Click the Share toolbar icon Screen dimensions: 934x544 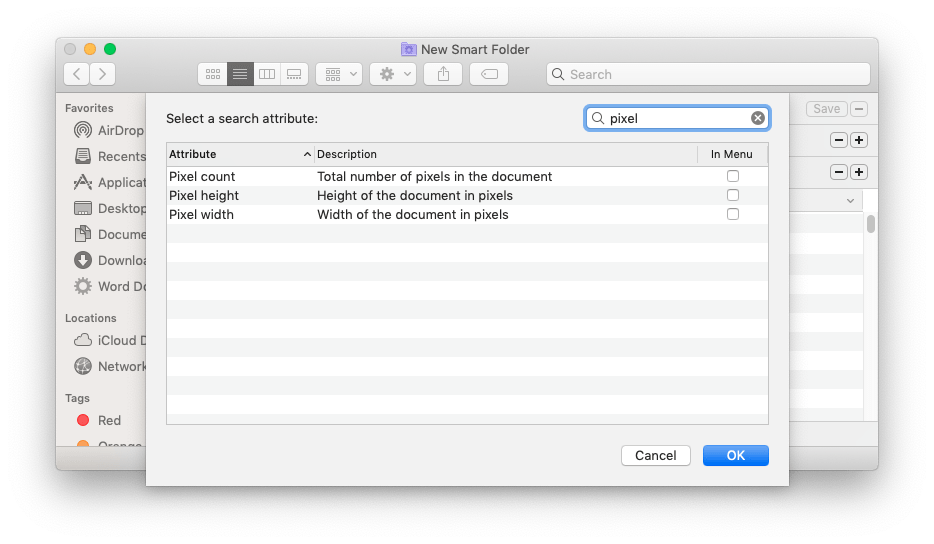(443, 74)
